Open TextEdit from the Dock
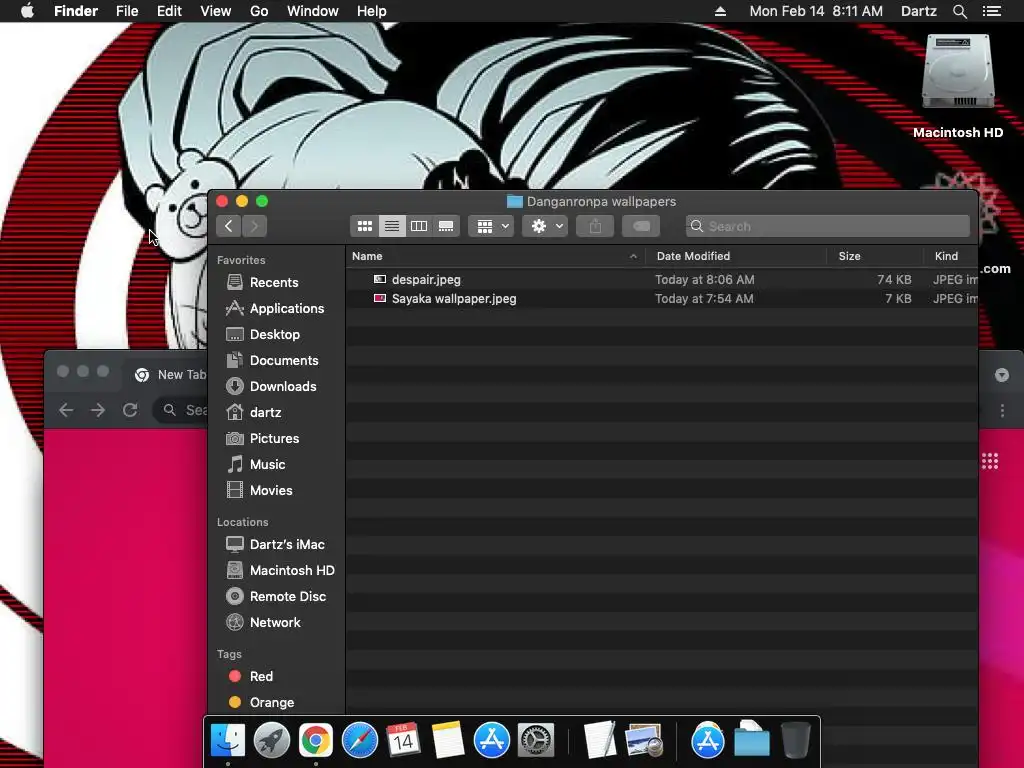1024x768 pixels. click(599, 741)
